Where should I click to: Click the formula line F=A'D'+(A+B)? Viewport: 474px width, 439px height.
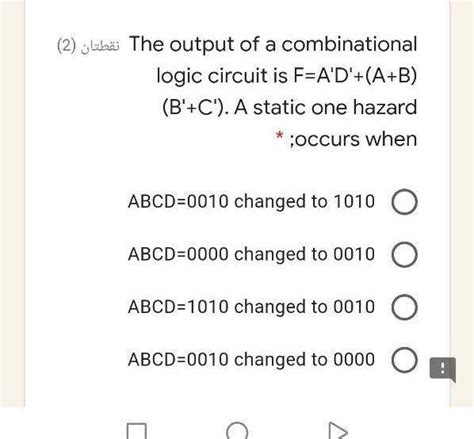(355, 75)
